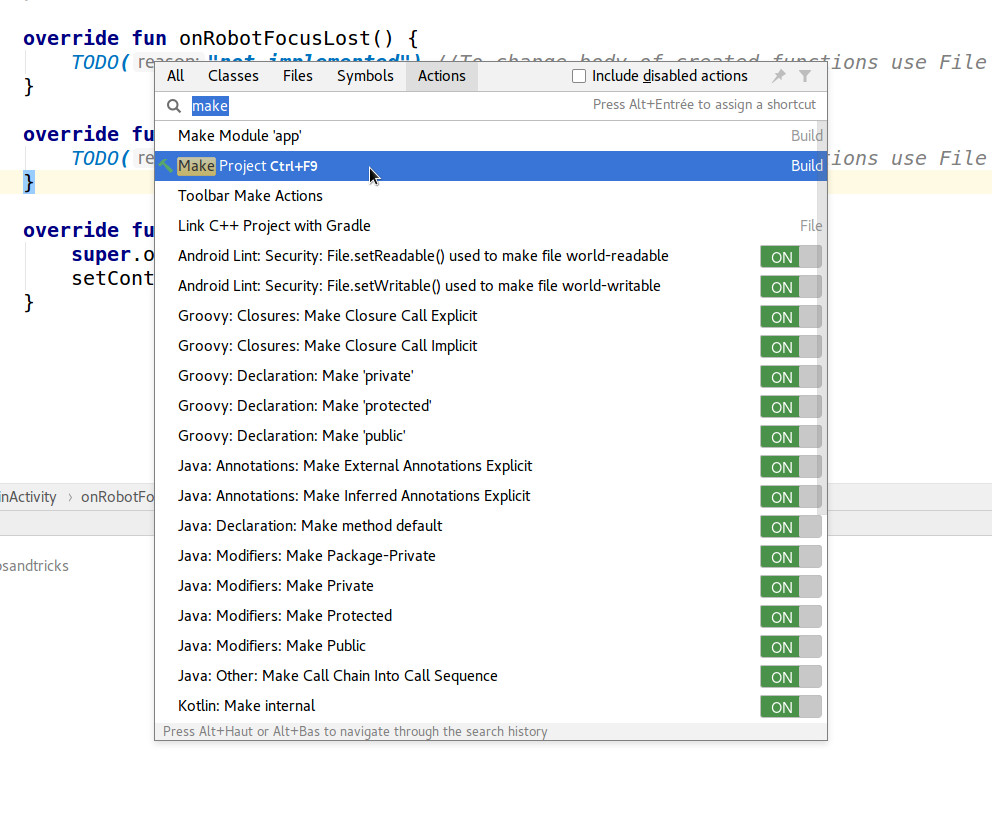Toggle File.setWritable() lint inspection switch

[791, 287]
